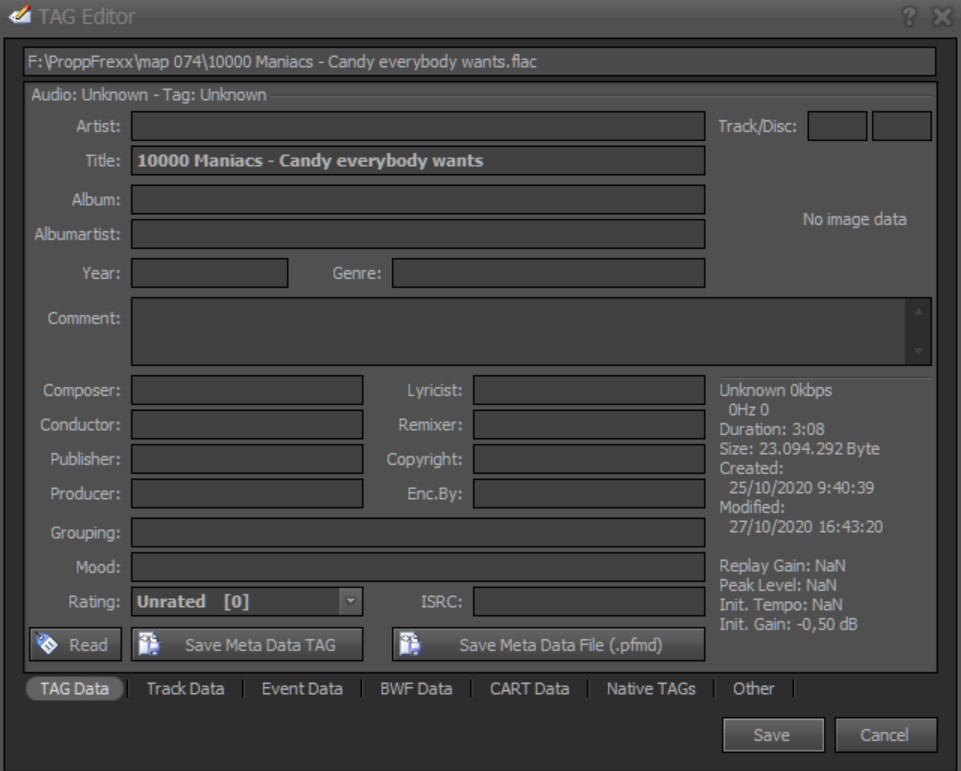
Task: Switch to the TAG Data tab
Action: coord(75,688)
